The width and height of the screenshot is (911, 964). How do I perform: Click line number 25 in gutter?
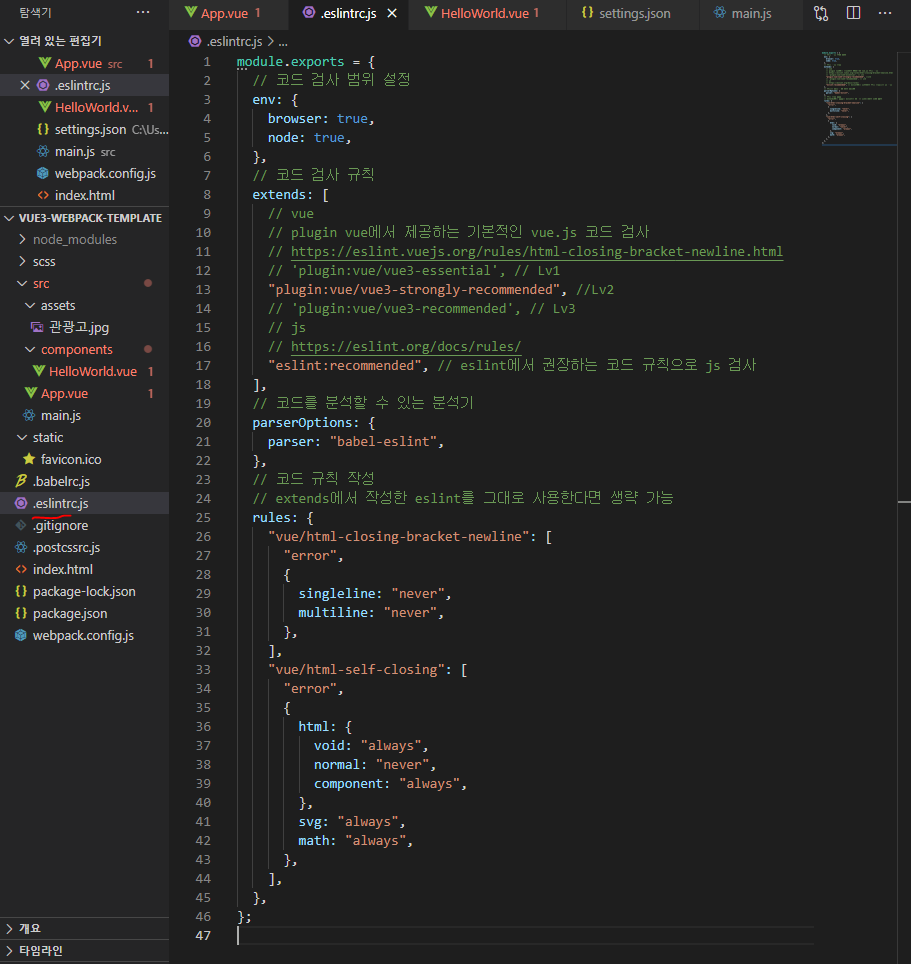pyautogui.click(x=203, y=518)
